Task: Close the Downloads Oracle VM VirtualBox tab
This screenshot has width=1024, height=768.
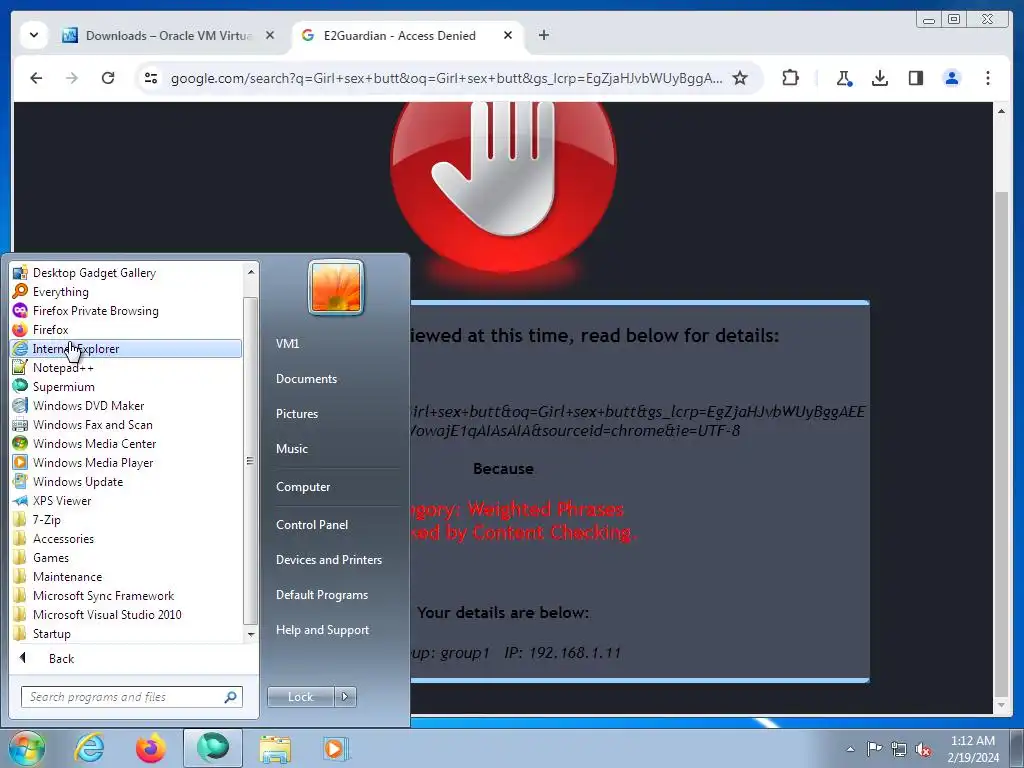Action: point(270,35)
